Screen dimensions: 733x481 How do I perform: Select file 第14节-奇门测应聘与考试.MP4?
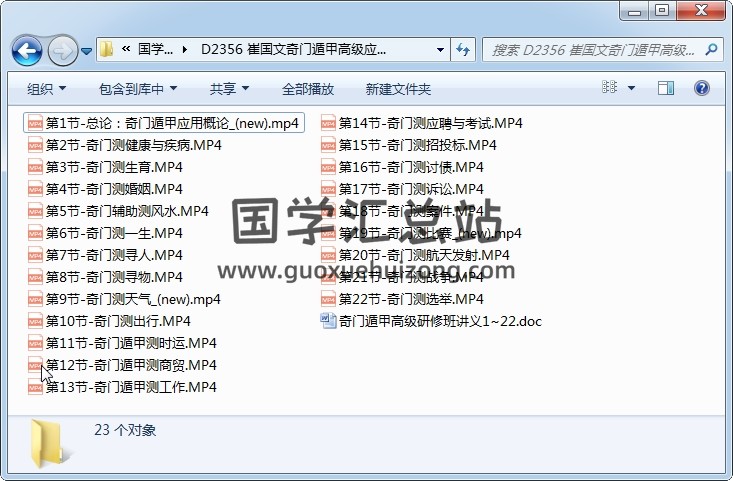click(x=430, y=123)
